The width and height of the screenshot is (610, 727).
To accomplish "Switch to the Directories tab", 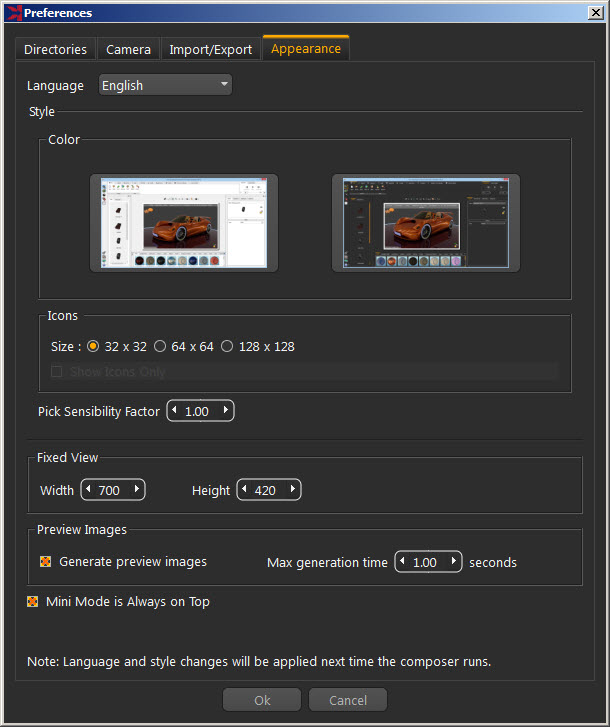I will (55, 49).
